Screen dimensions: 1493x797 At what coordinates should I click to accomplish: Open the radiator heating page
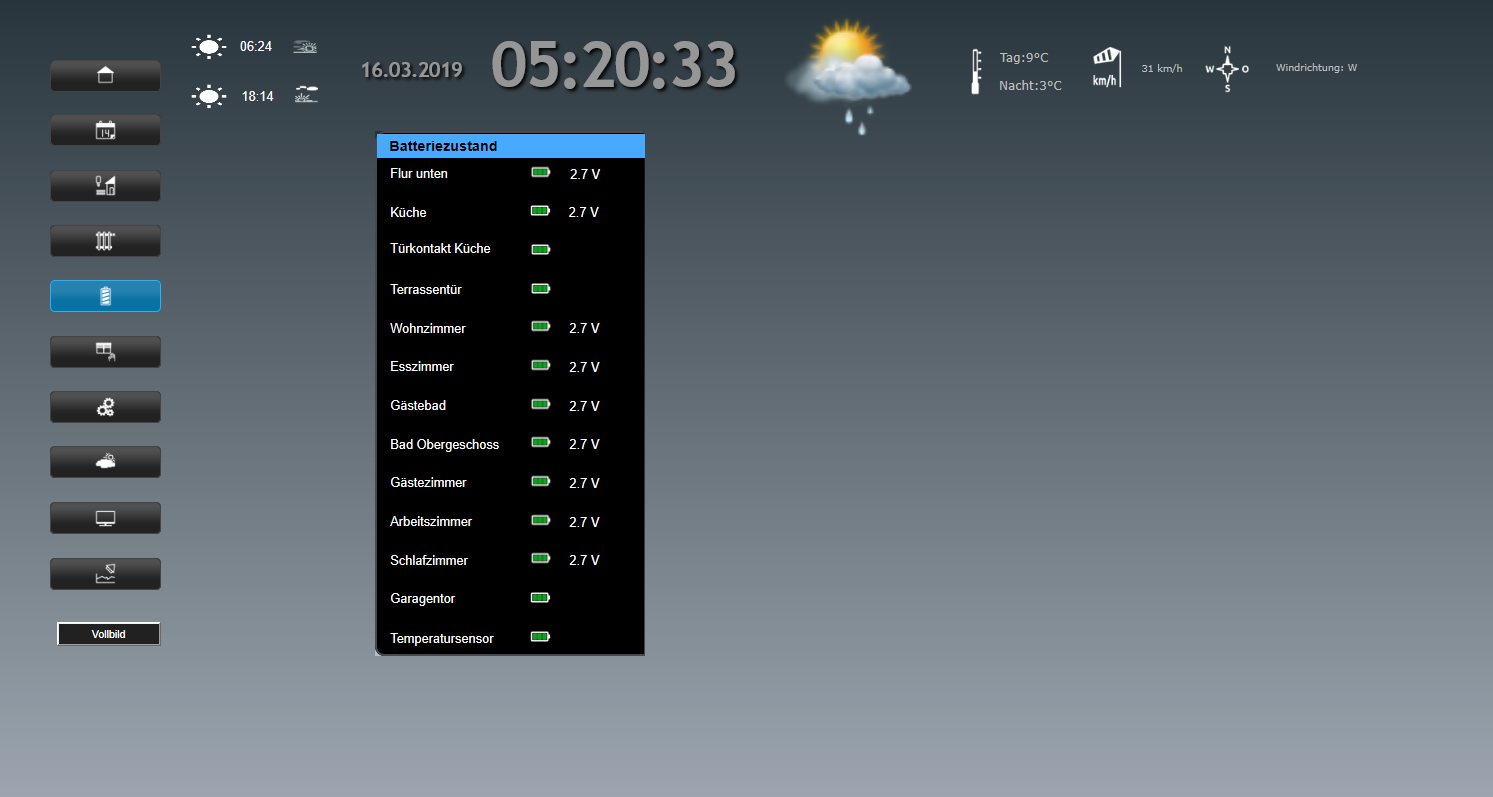pyautogui.click(x=105, y=241)
